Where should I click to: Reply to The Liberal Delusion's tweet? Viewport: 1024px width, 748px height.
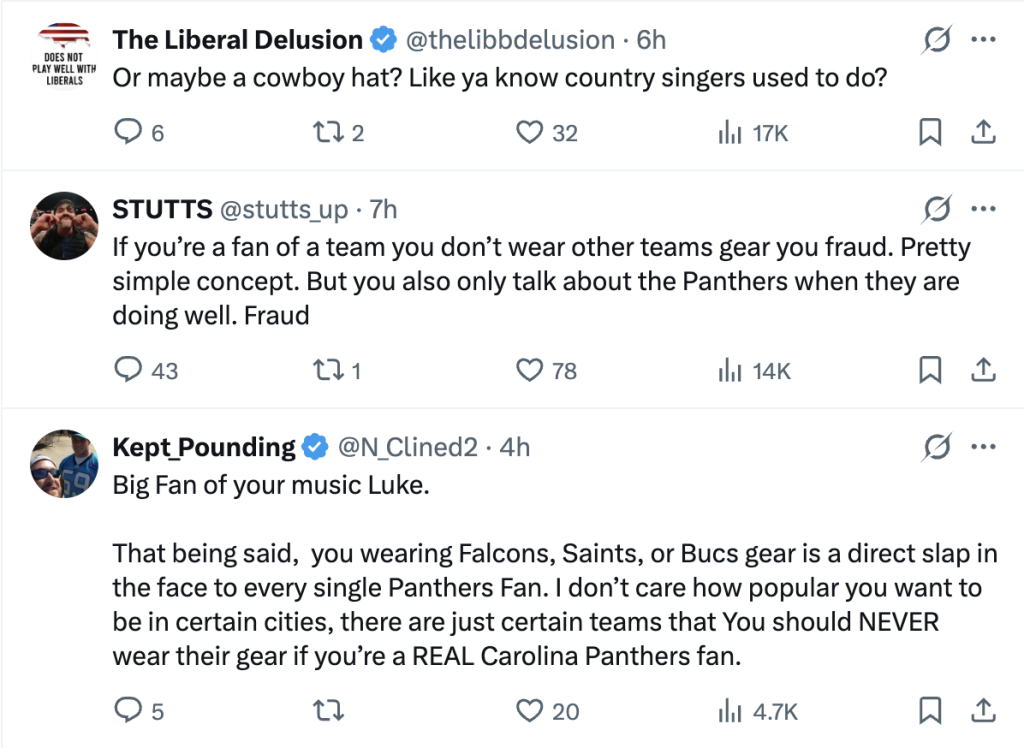pyautogui.click(x=127, y=132)
